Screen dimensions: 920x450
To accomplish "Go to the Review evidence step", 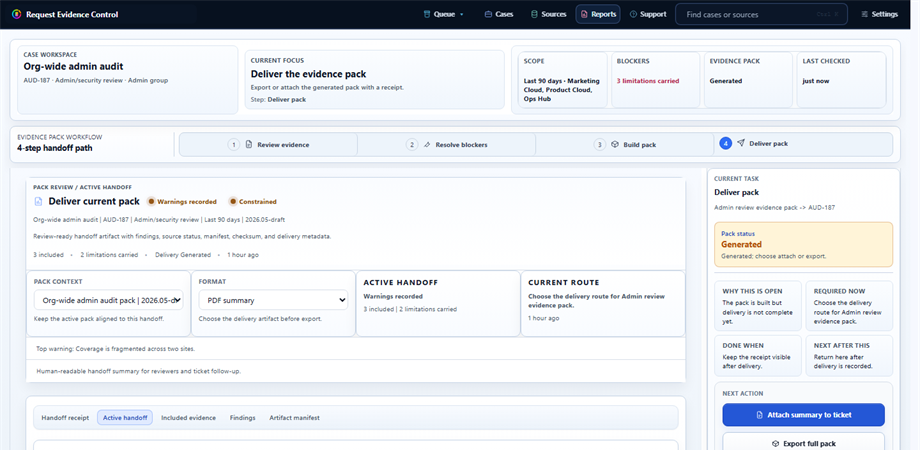I will 268,144.
